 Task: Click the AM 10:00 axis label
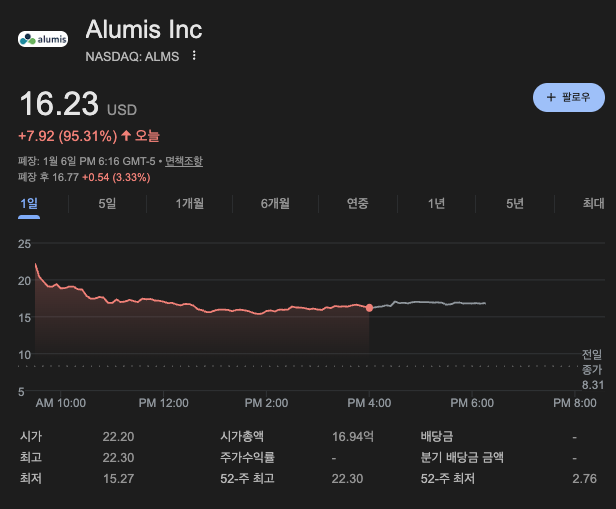[x=60, y=403]
